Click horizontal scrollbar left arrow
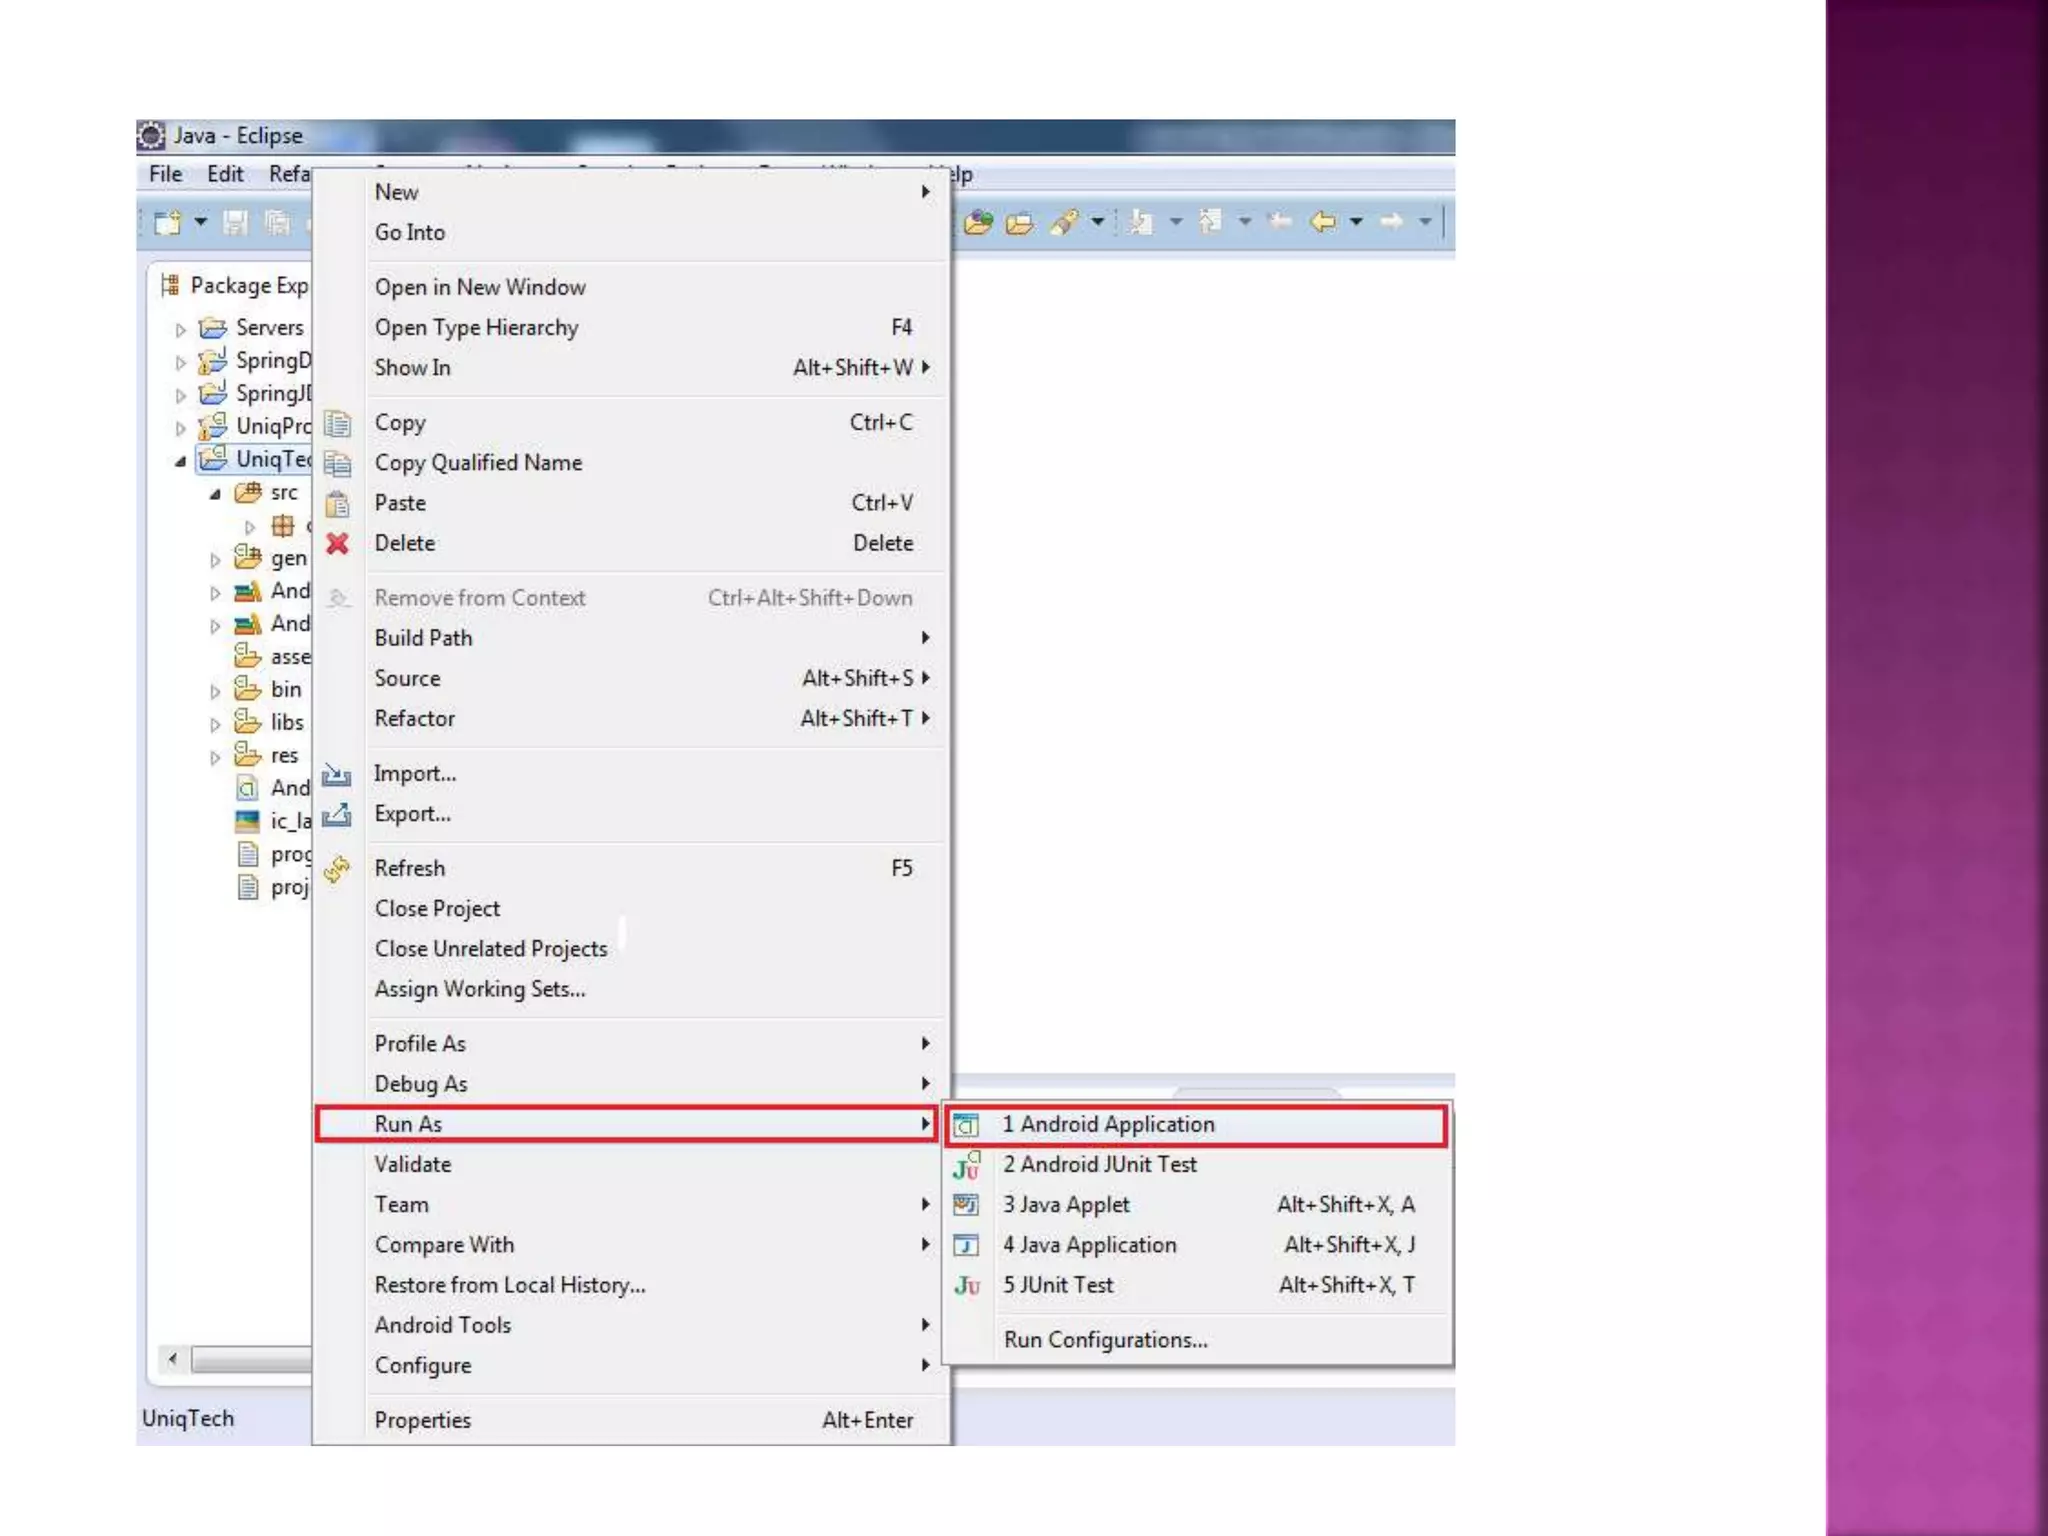2048x1536 pixels. pos(173,1359)
